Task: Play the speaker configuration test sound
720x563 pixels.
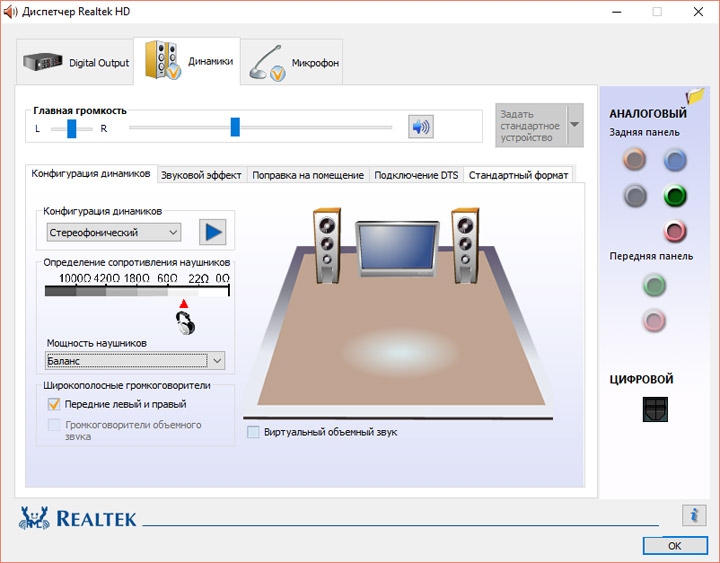Action: (213, 232)
